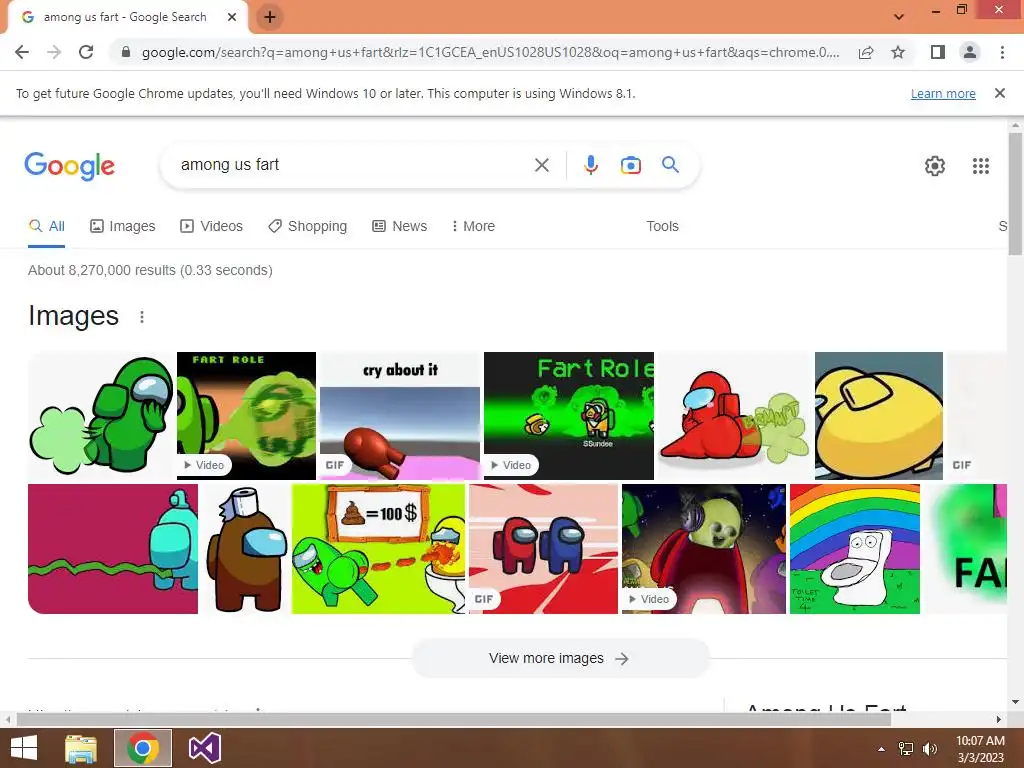Open the Windows Start button
Screen dimensions: 1024x768
[24, 748]
